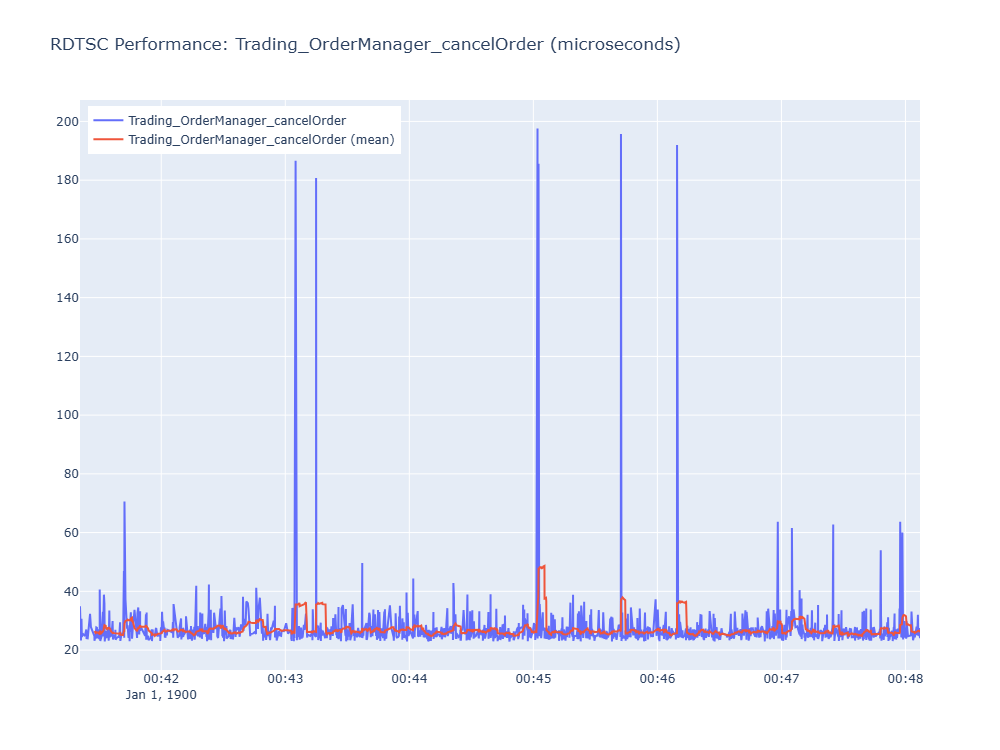This screenshot has width=1000, height=750.
Task: Click the 160 y-axis label
Action: pyautogui.click(x=68, y=239)
